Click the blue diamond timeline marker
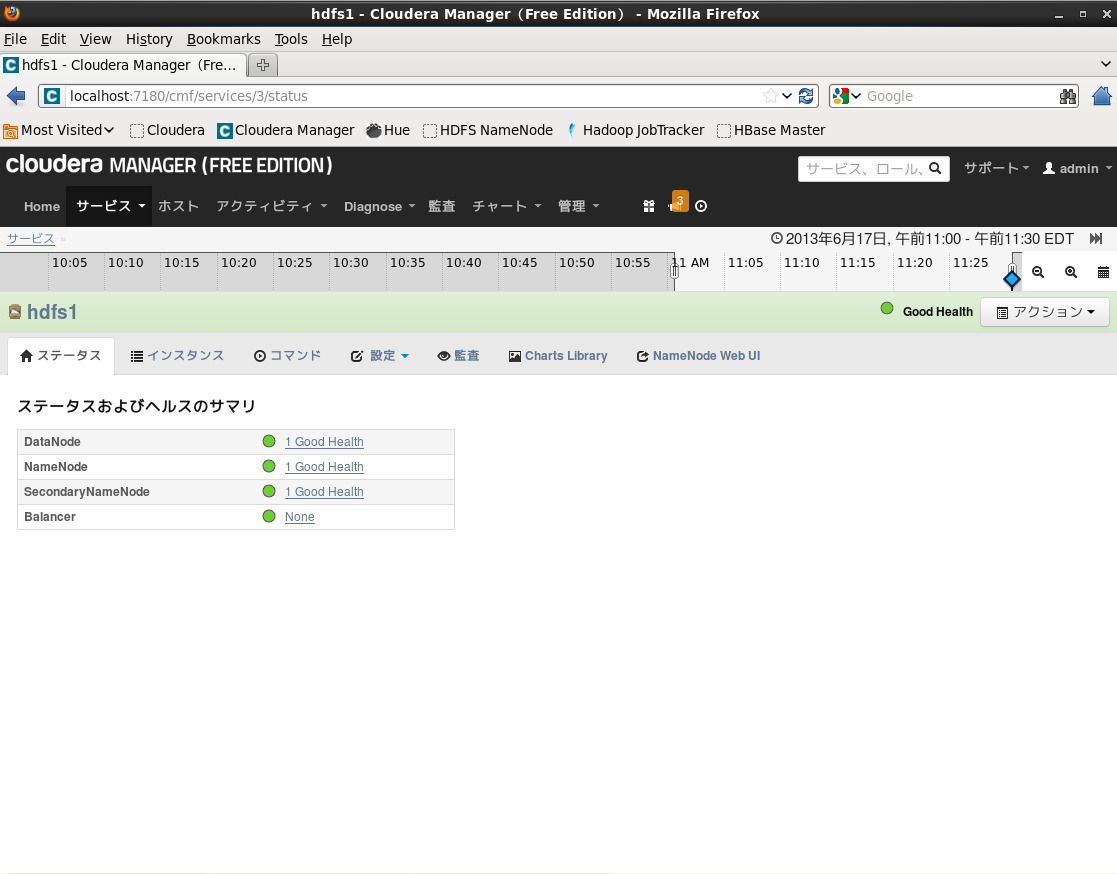The width and height of the screenshot is (1117, 874). pos(1012,279)
